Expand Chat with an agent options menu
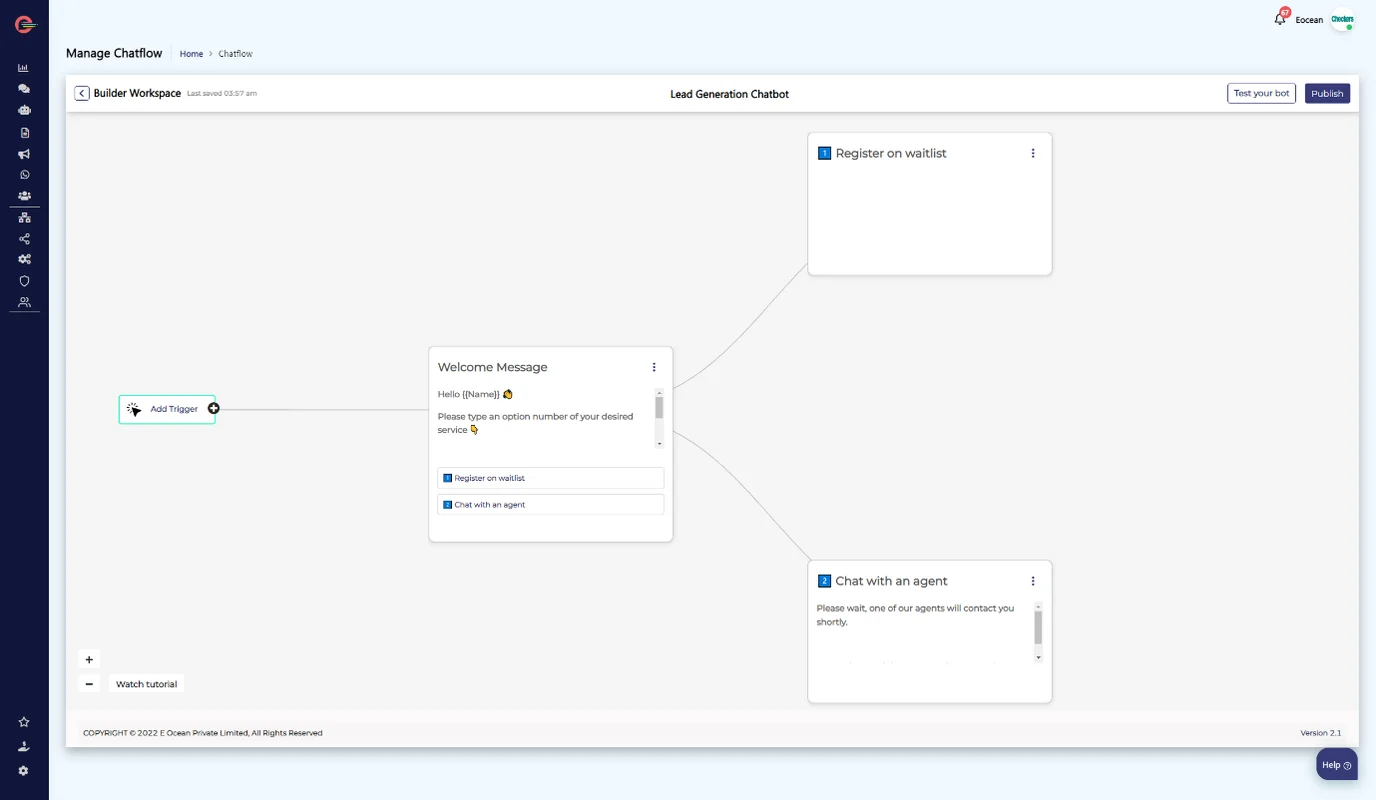Viewport: 1376px width, 800px height. point(1033,581)
